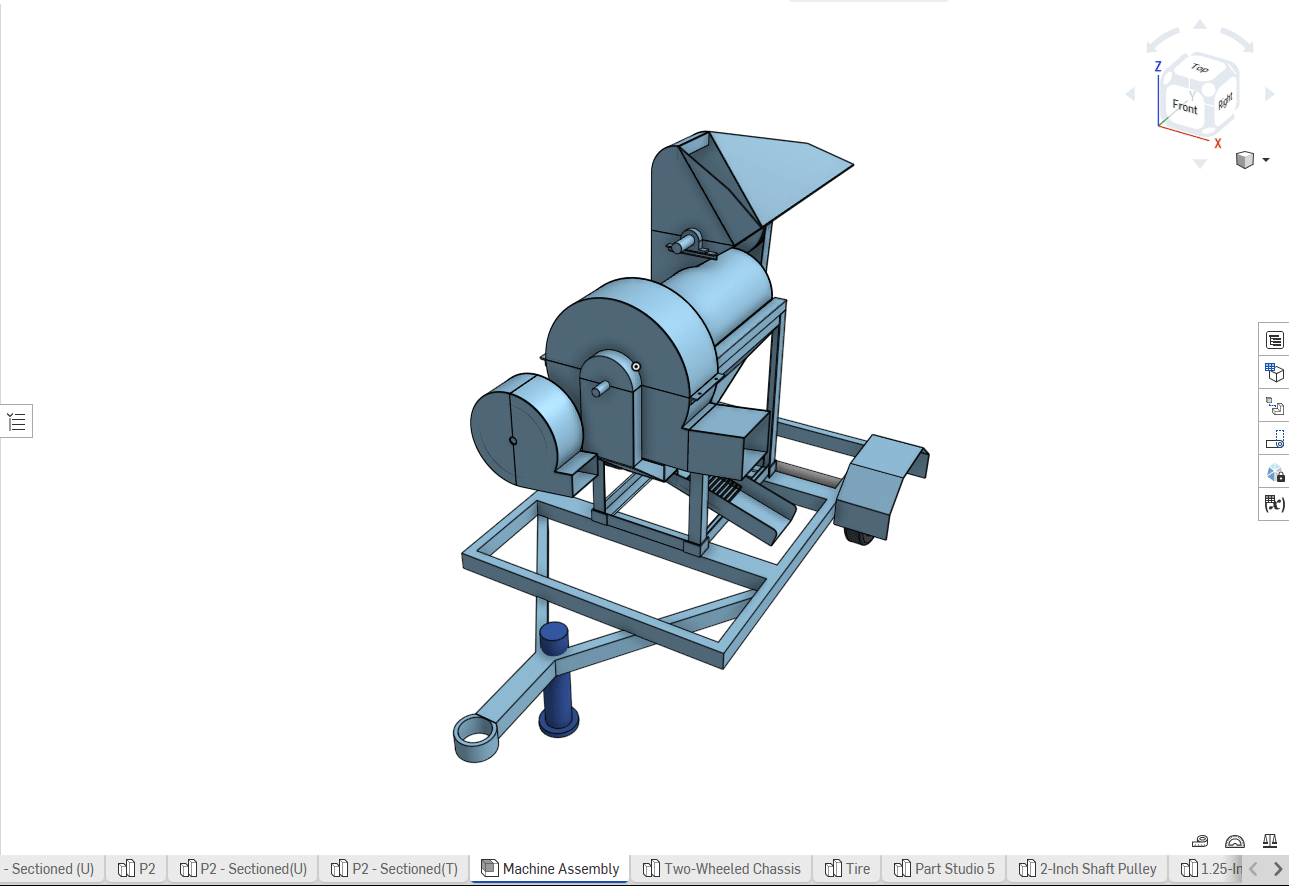
Task: Click the Mass properties scale icon
Action: coord(1269,841)
